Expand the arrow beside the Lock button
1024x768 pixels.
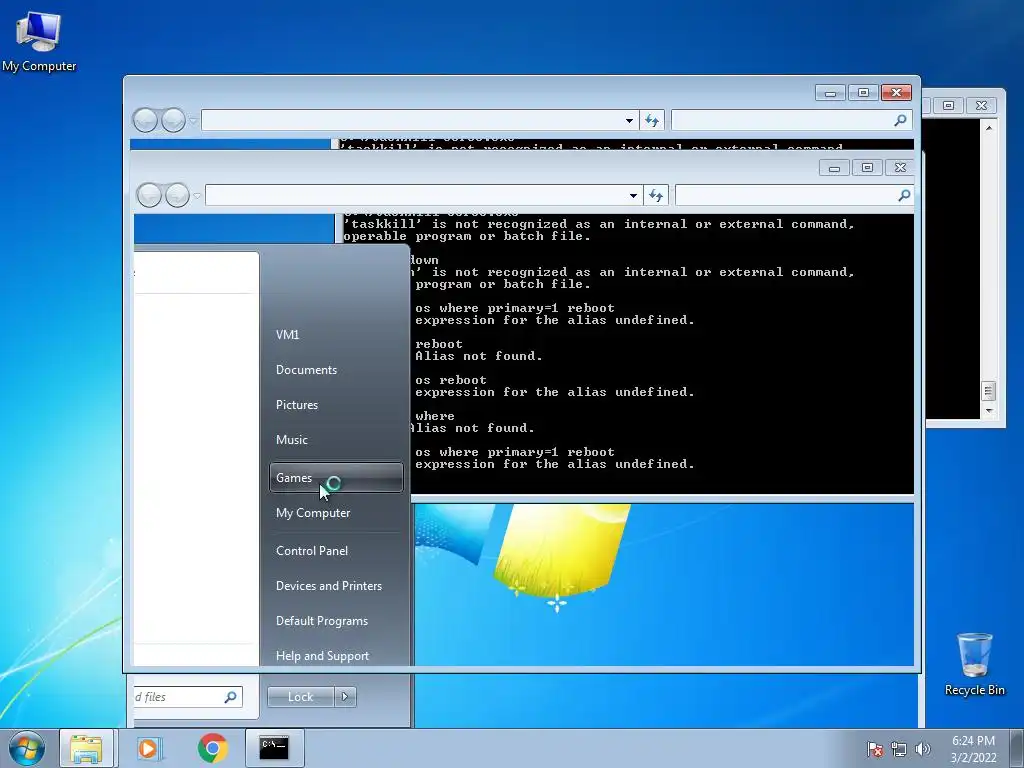(x=345, y=697)
